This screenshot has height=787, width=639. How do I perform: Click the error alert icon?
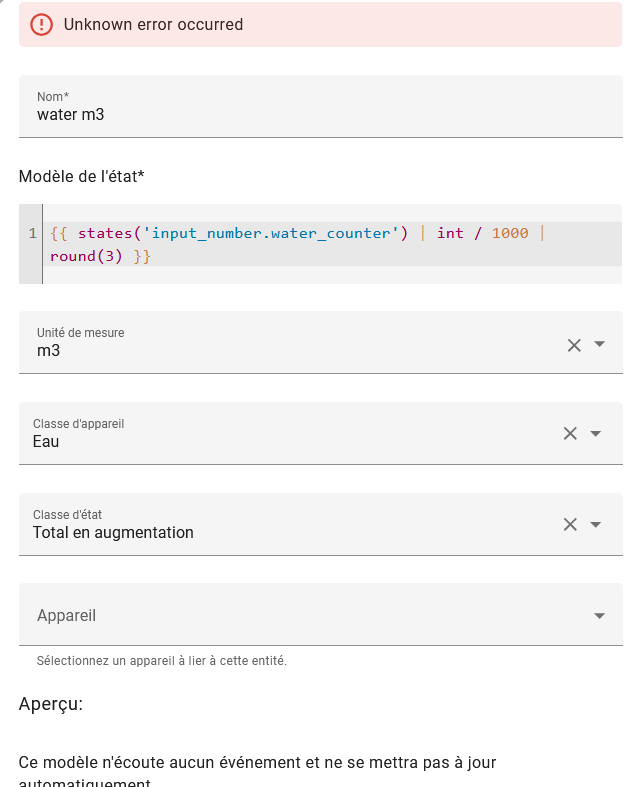[x=41, y=25]
